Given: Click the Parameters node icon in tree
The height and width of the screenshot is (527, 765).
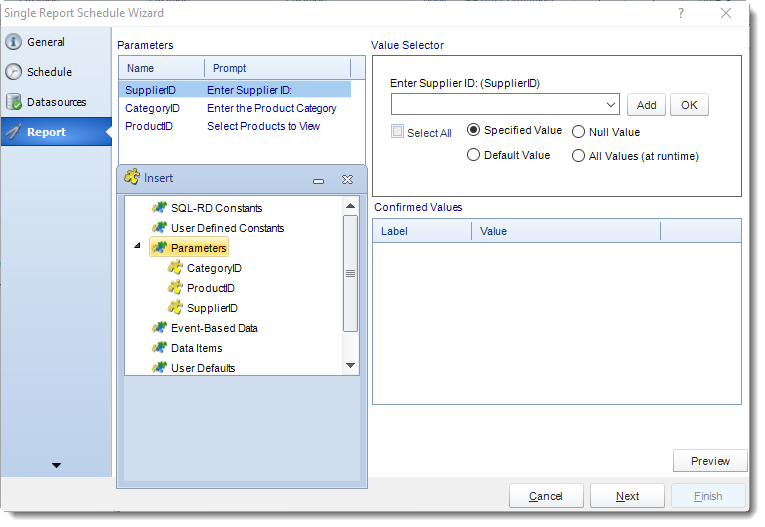Looking at the screenshot, I should click(x=159, y=248).
